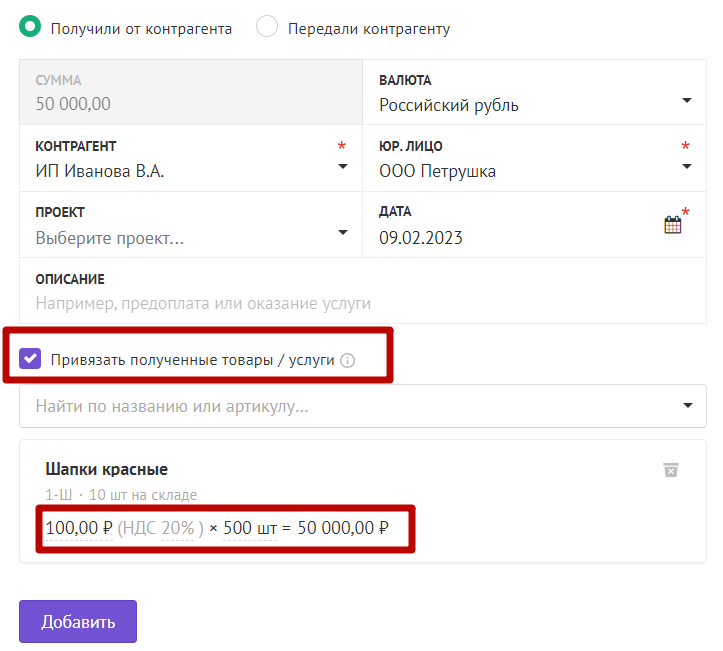Edit the НДС 20% value
The width and height of the screenshot is (723, 651).
point(178,528)
